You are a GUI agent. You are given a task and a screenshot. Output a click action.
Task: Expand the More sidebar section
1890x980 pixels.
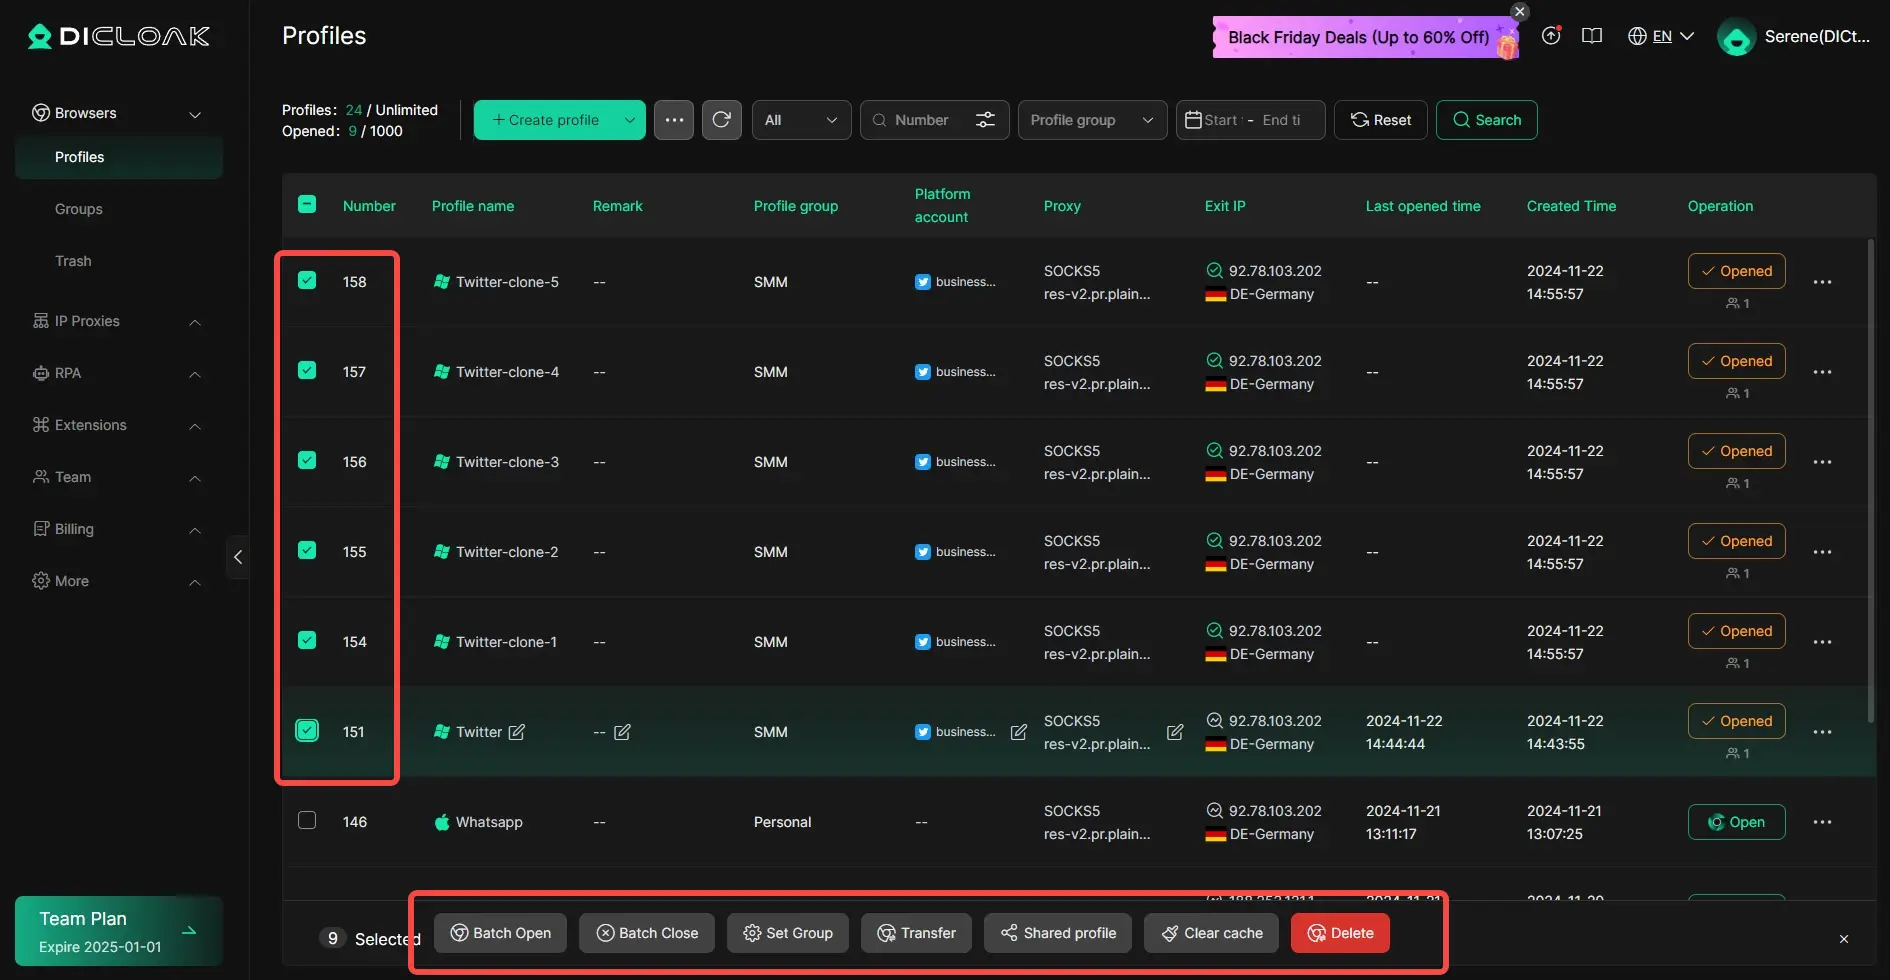point(118,581)
